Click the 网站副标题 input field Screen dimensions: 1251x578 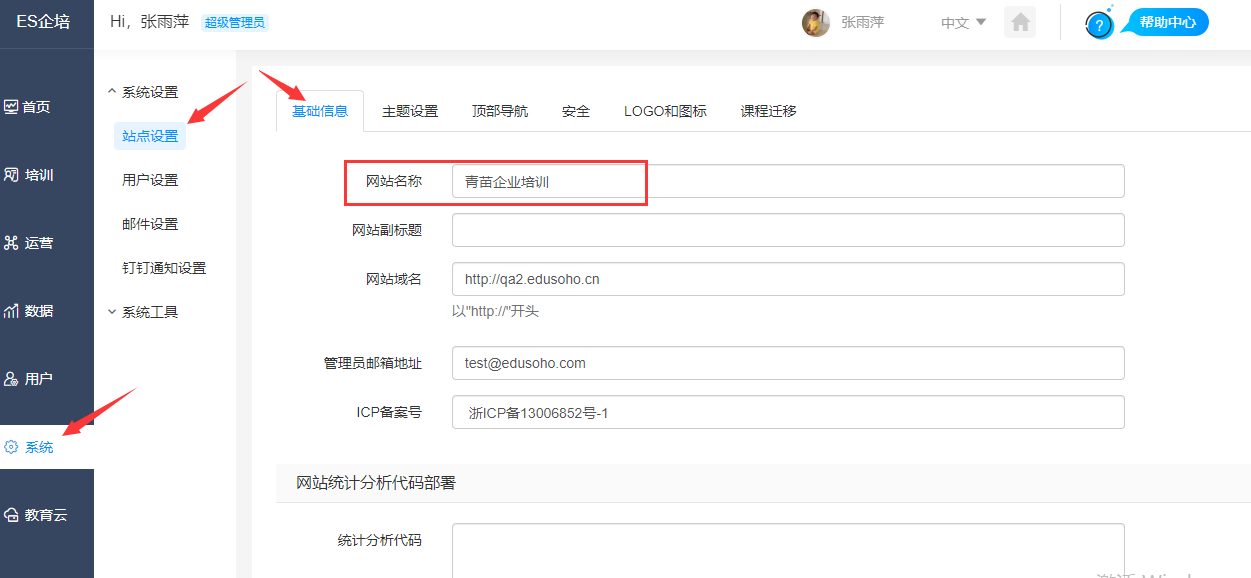(x=787, y=230)
